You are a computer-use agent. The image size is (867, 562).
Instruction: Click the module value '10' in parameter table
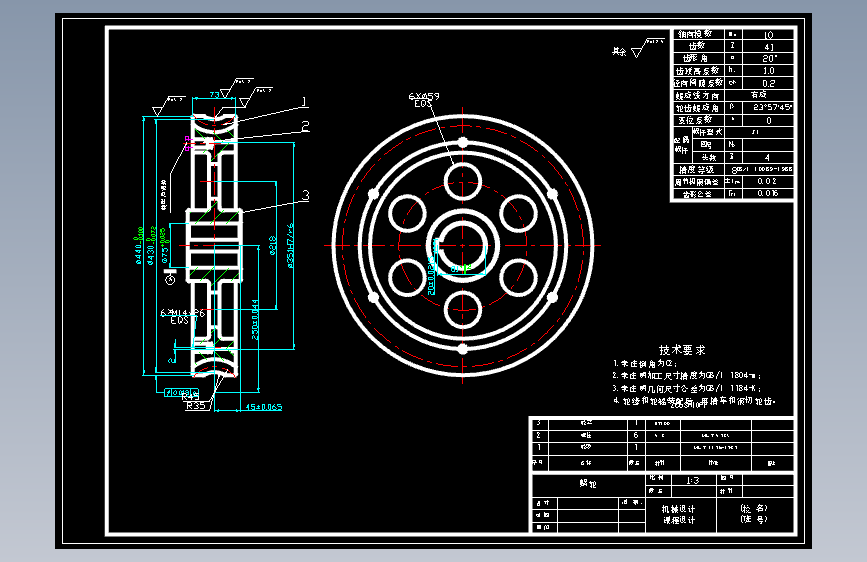point(768,34)
